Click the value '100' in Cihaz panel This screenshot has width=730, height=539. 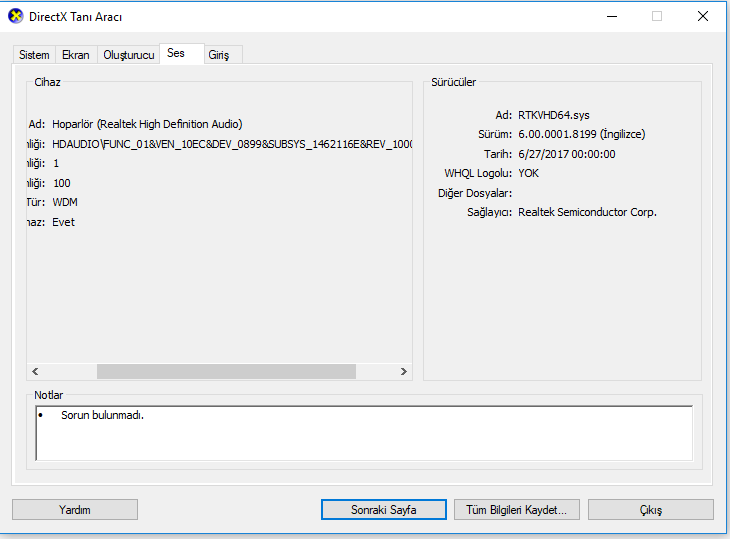click(x=62, y=183)
